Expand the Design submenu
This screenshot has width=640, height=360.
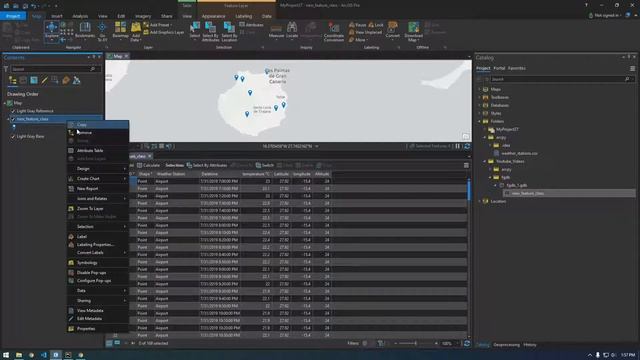coord(98,169)
